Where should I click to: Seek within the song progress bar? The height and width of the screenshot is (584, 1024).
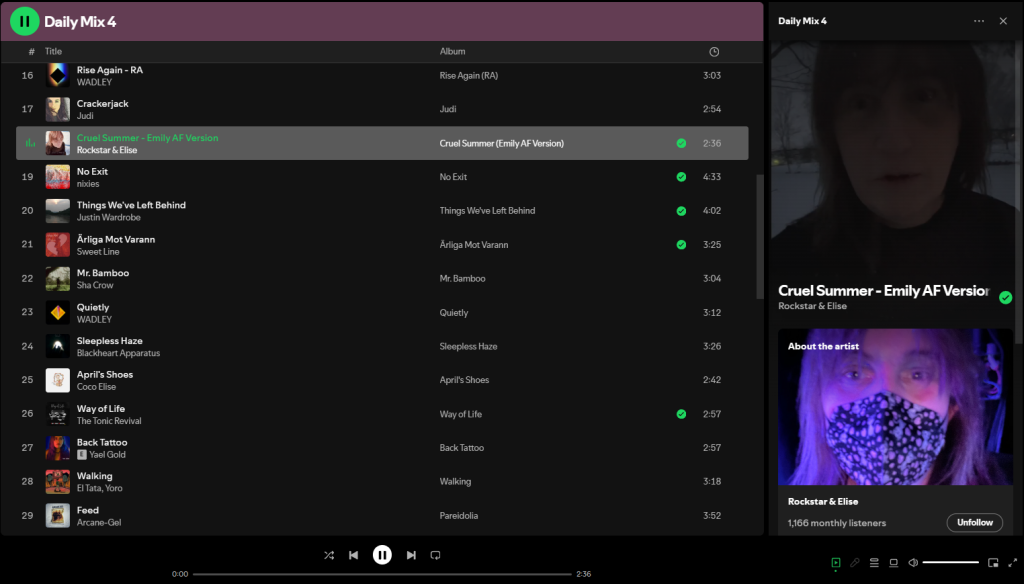tap(382, 574)
